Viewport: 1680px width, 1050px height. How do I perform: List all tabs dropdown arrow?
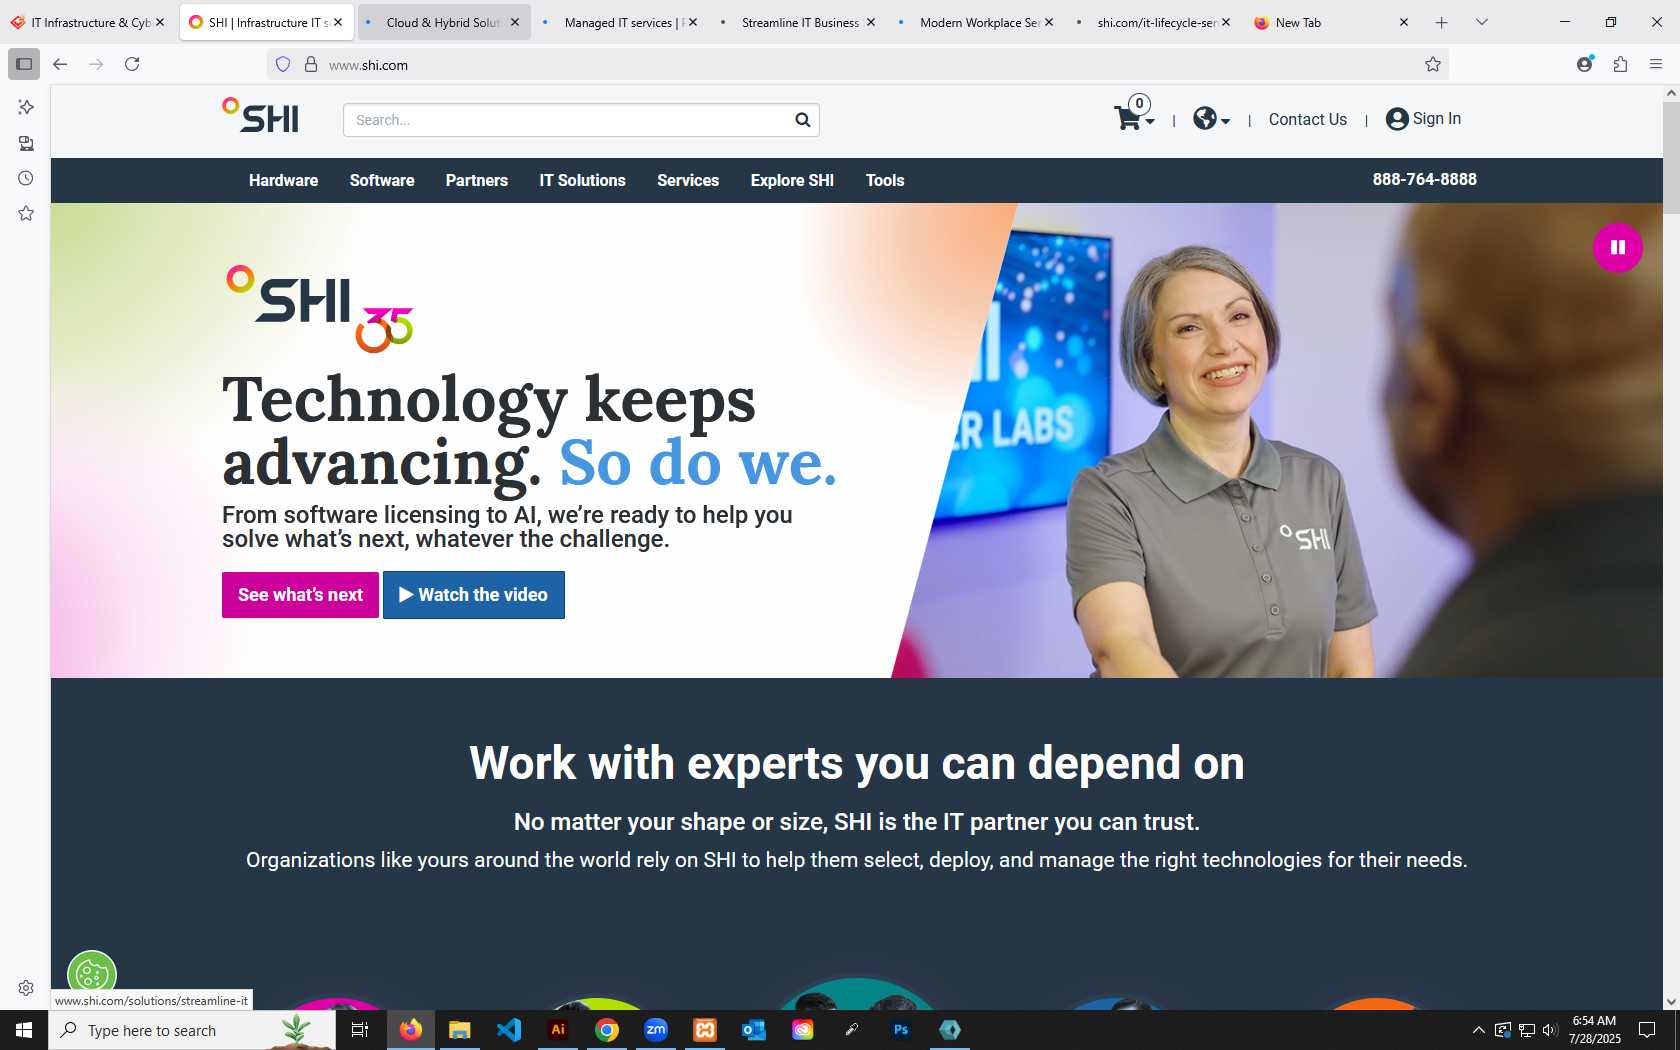point(1482,22)
